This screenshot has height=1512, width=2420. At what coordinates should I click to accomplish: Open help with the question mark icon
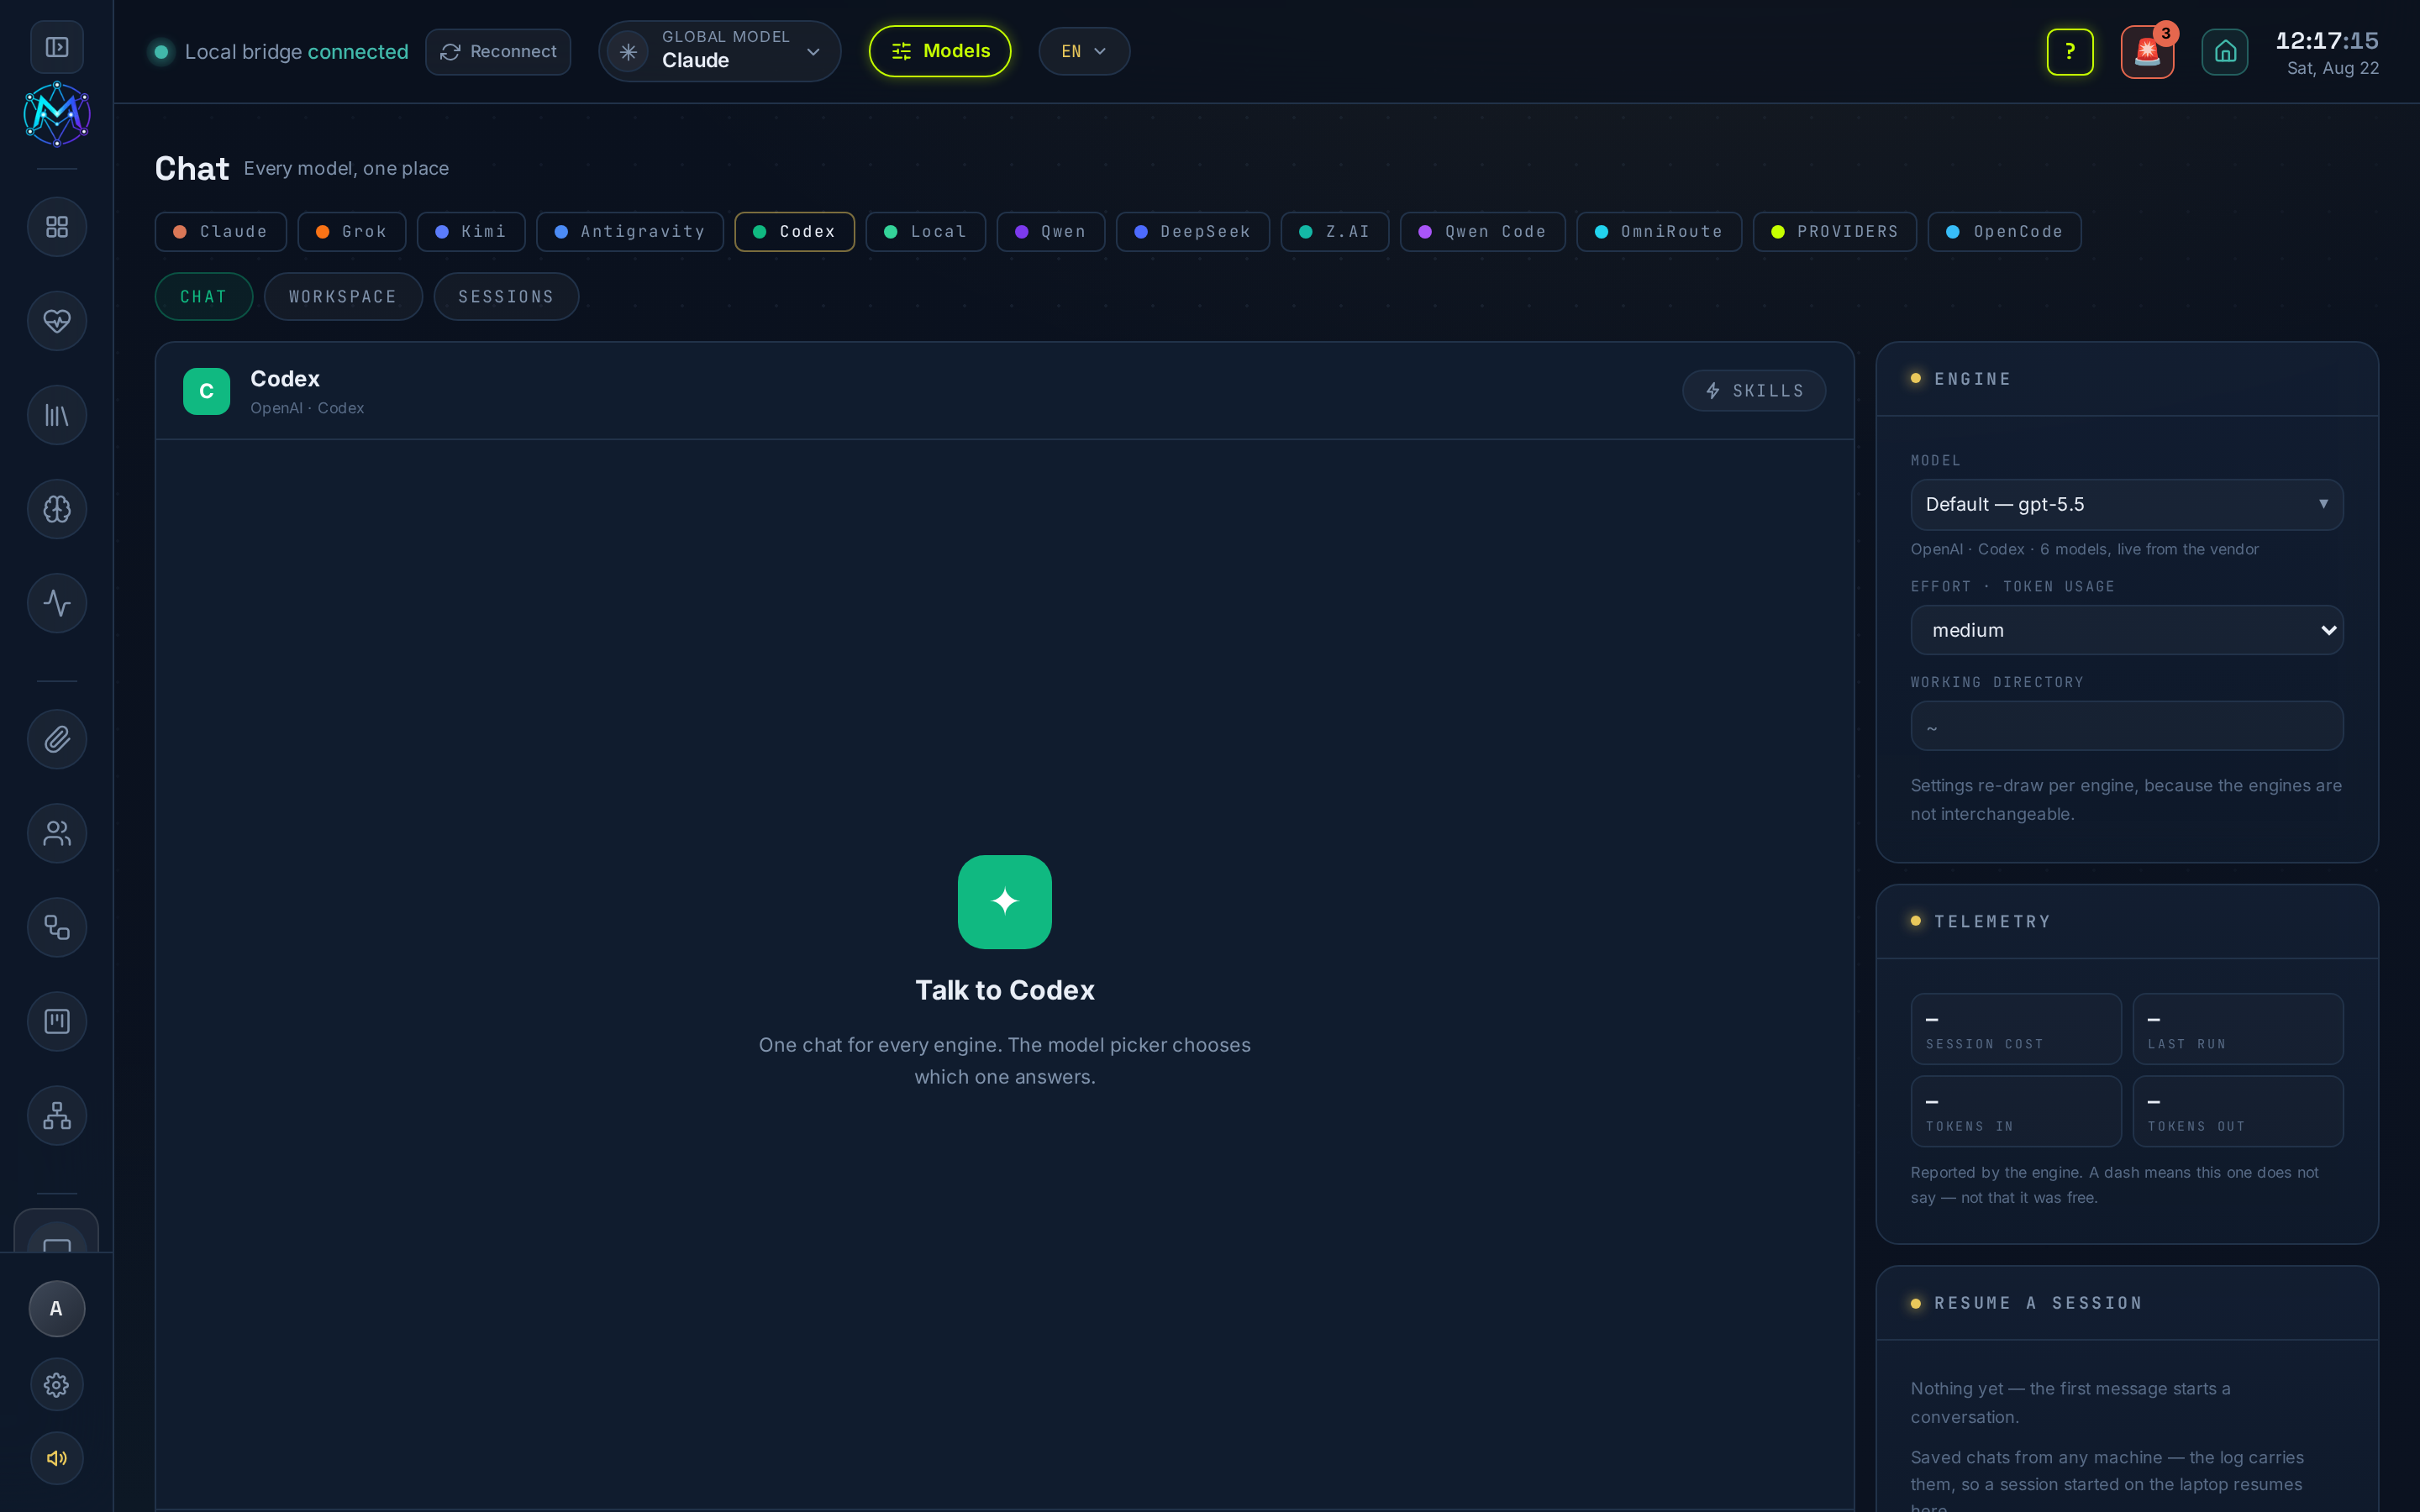[2070, 51]
